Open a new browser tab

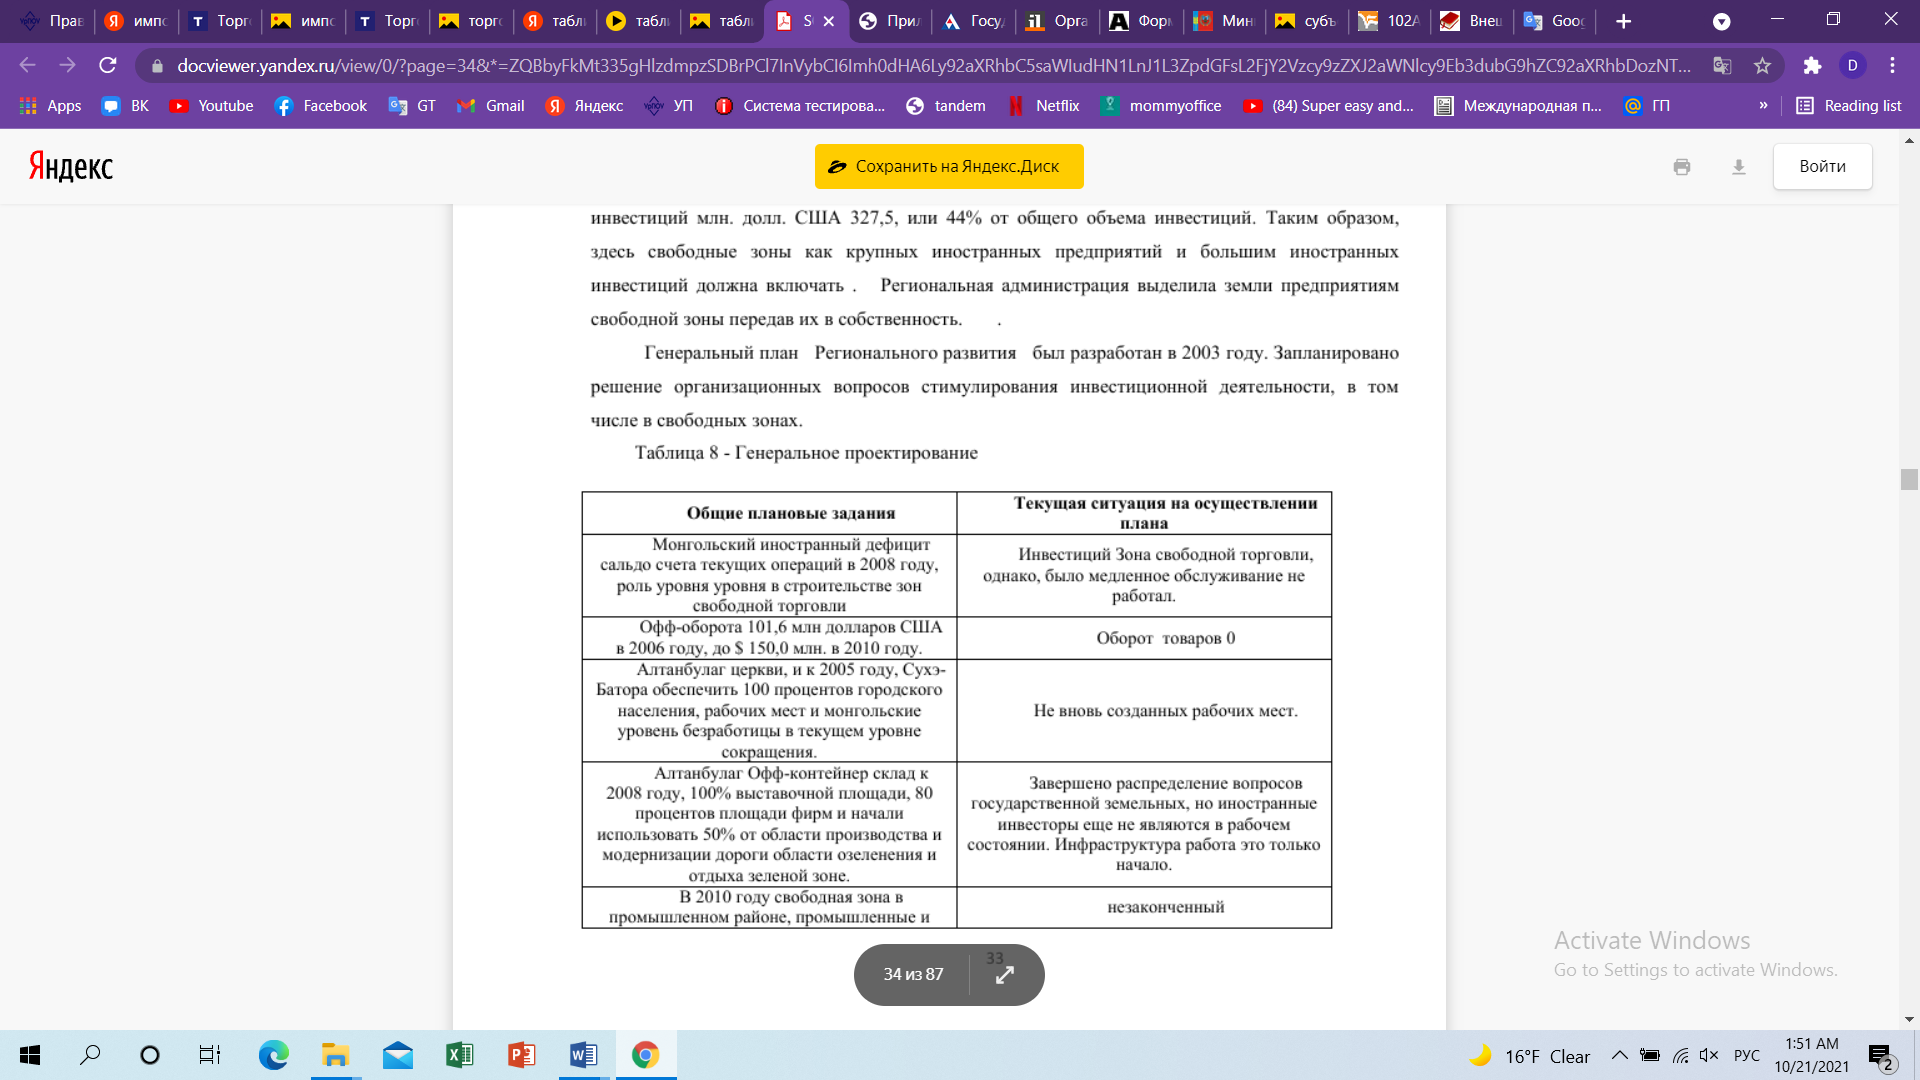pyautogui.click(x=1623, y=21)
